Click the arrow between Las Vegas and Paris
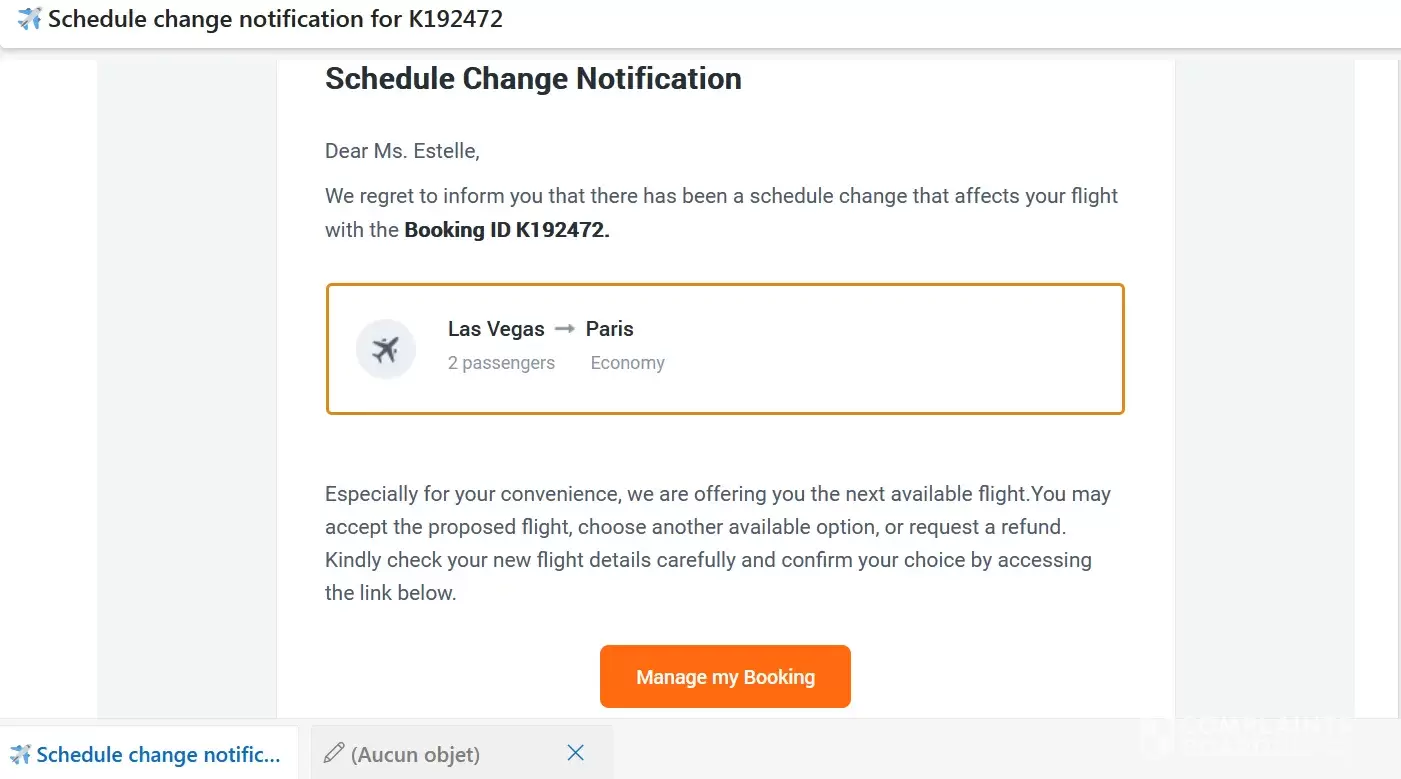The width and height of the screenshot is (1401, 779). click(x=565, y=329)
